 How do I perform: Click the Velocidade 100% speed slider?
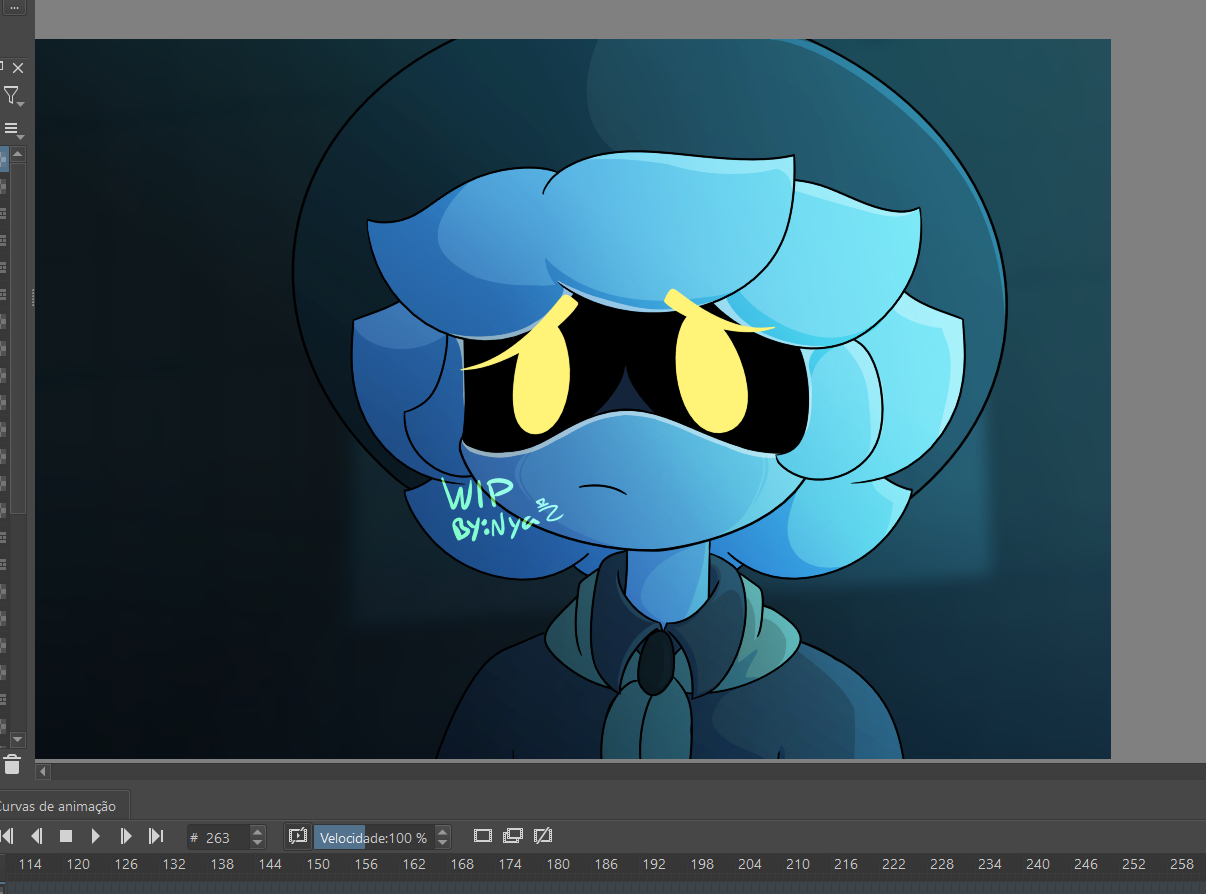[x=373, y=838]
